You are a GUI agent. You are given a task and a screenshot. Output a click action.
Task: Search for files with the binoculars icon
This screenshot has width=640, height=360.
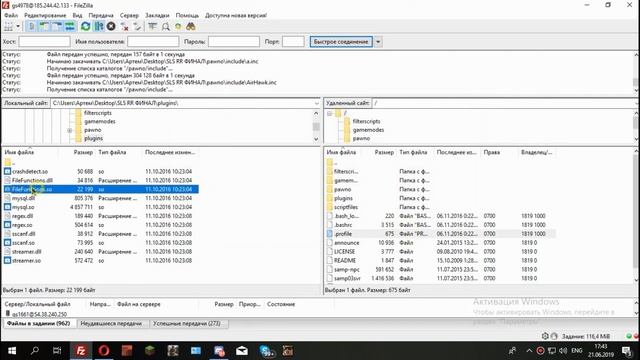(x=191, y=27)
